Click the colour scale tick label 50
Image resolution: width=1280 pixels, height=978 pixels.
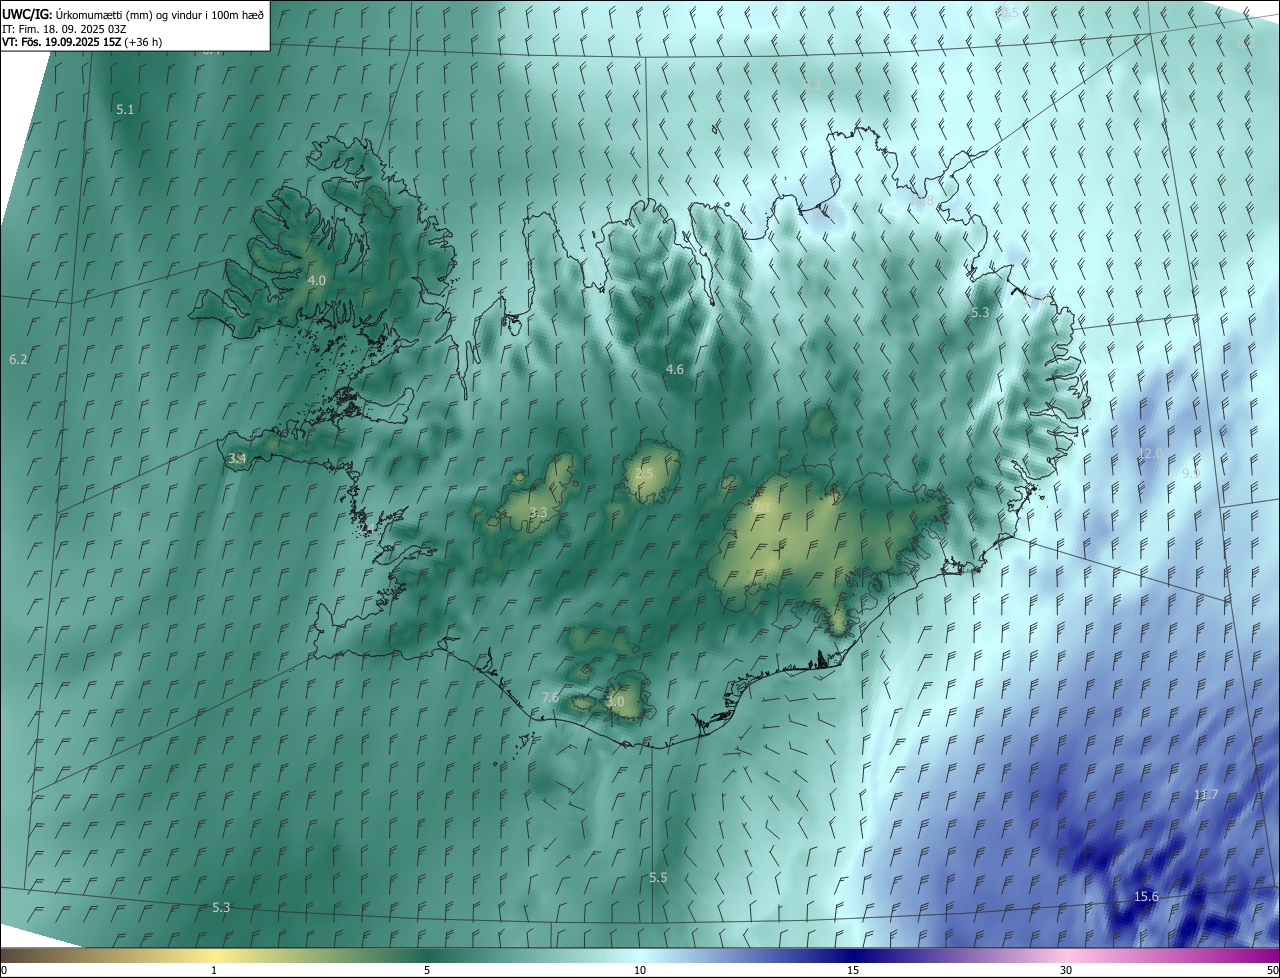click(1272, 970)
